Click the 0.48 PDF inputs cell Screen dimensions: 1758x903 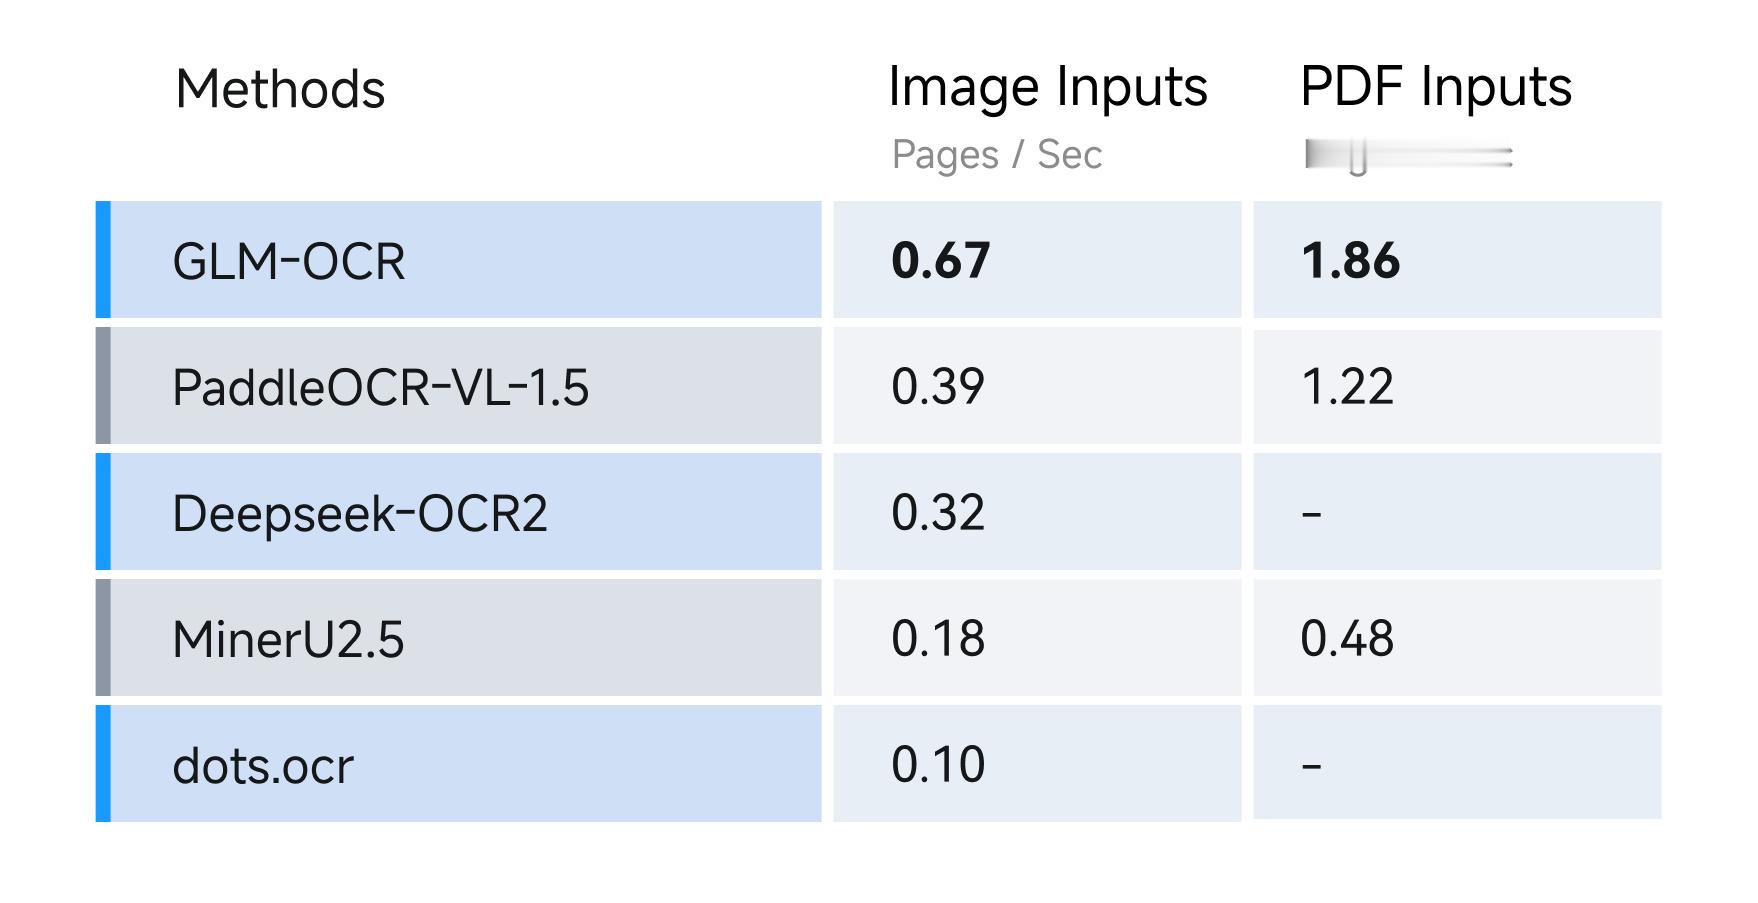coord(1457,638)
